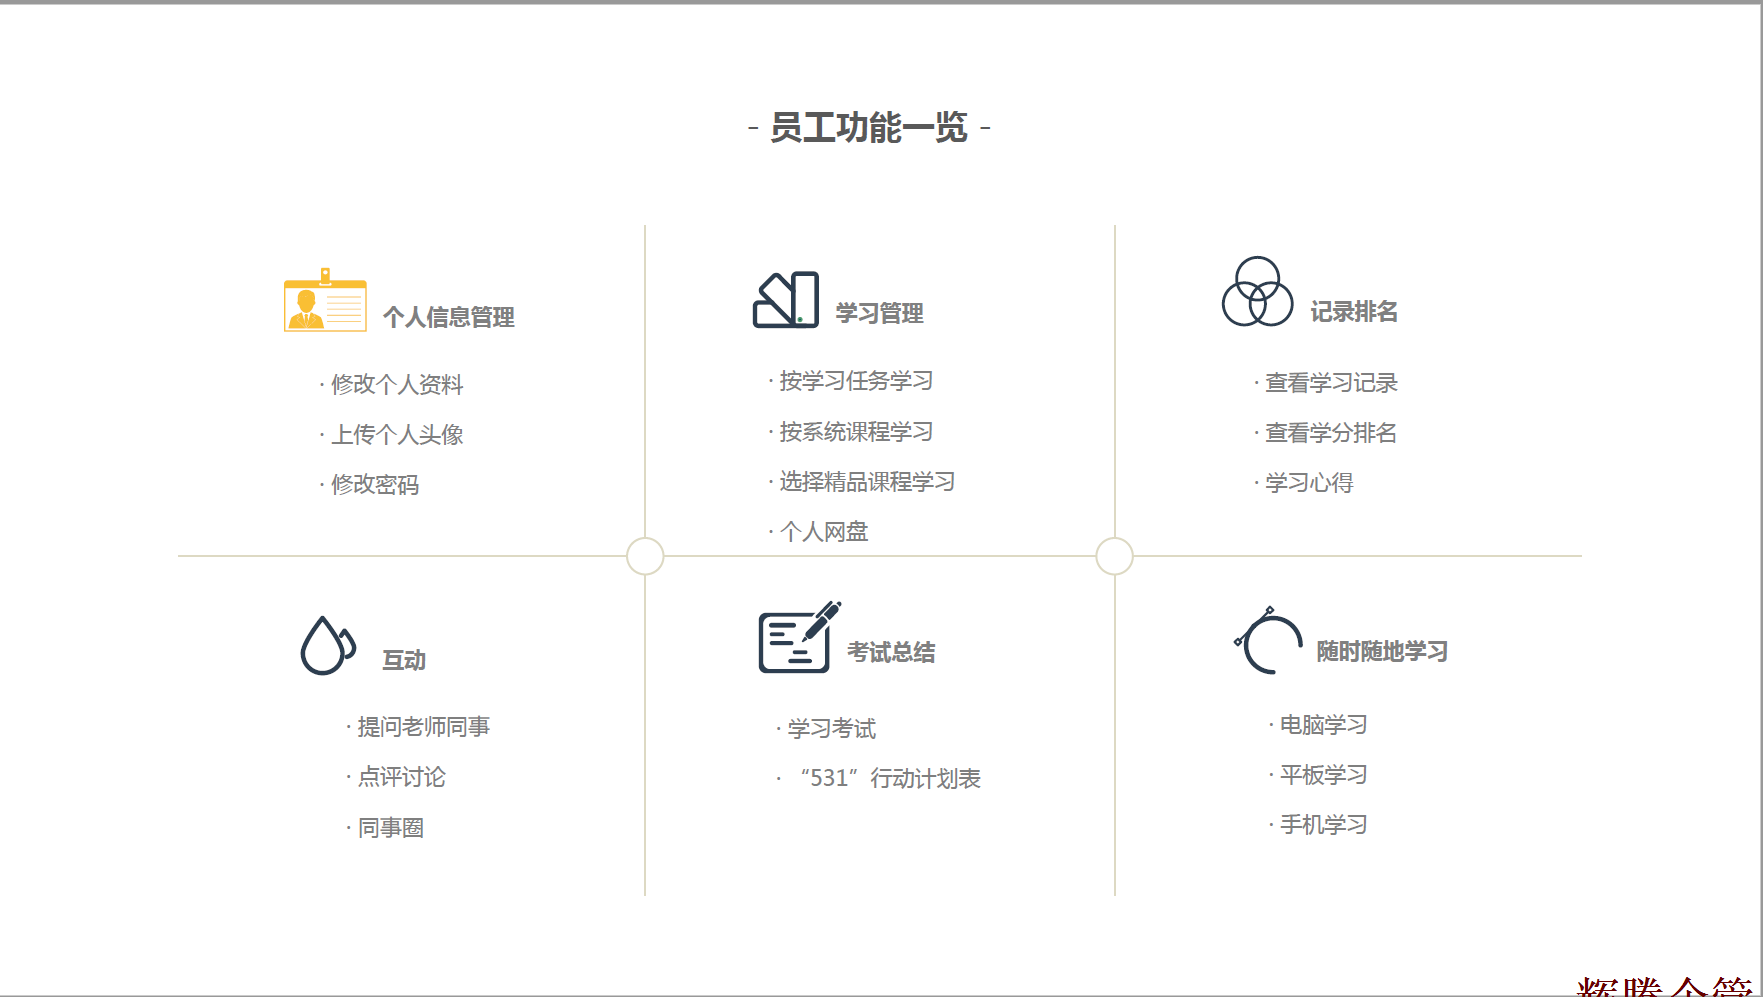Select 上传个人头像 item
1763x997 pixels.
click(x=397, y=435)
